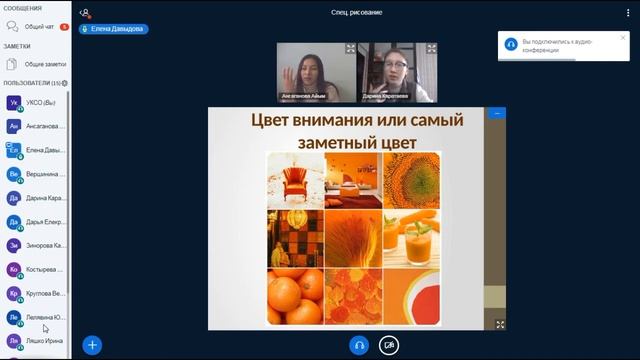
Task: Open the three-dot options menu
Action: (x=628, y=13)
